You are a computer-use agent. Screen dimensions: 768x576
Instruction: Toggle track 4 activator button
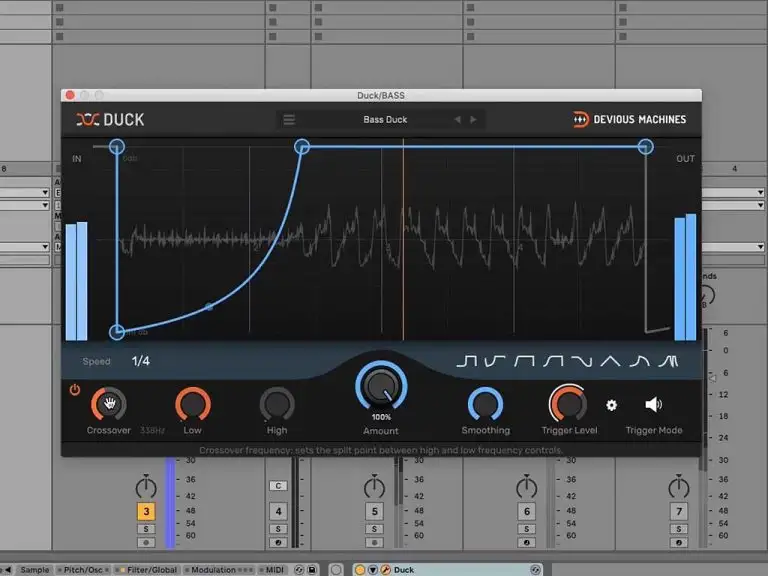coord(278,511)
